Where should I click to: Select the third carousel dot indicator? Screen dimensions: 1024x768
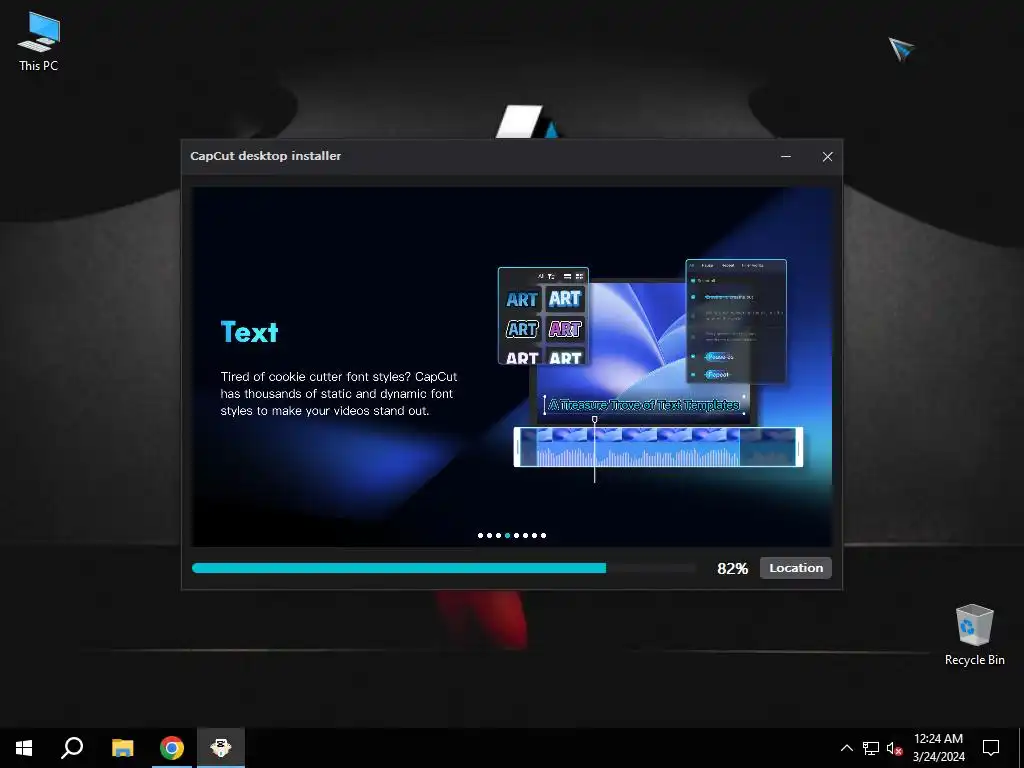pos(498,536)
